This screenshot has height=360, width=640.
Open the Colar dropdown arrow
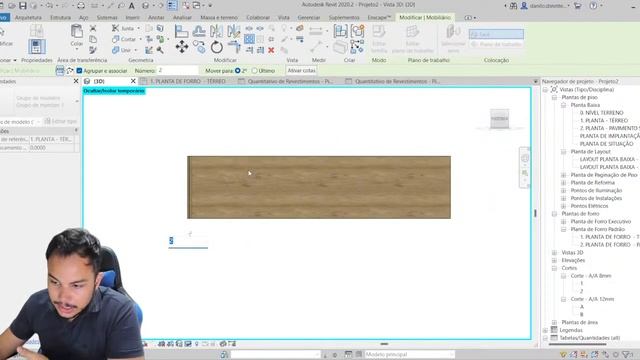(76, 49)
